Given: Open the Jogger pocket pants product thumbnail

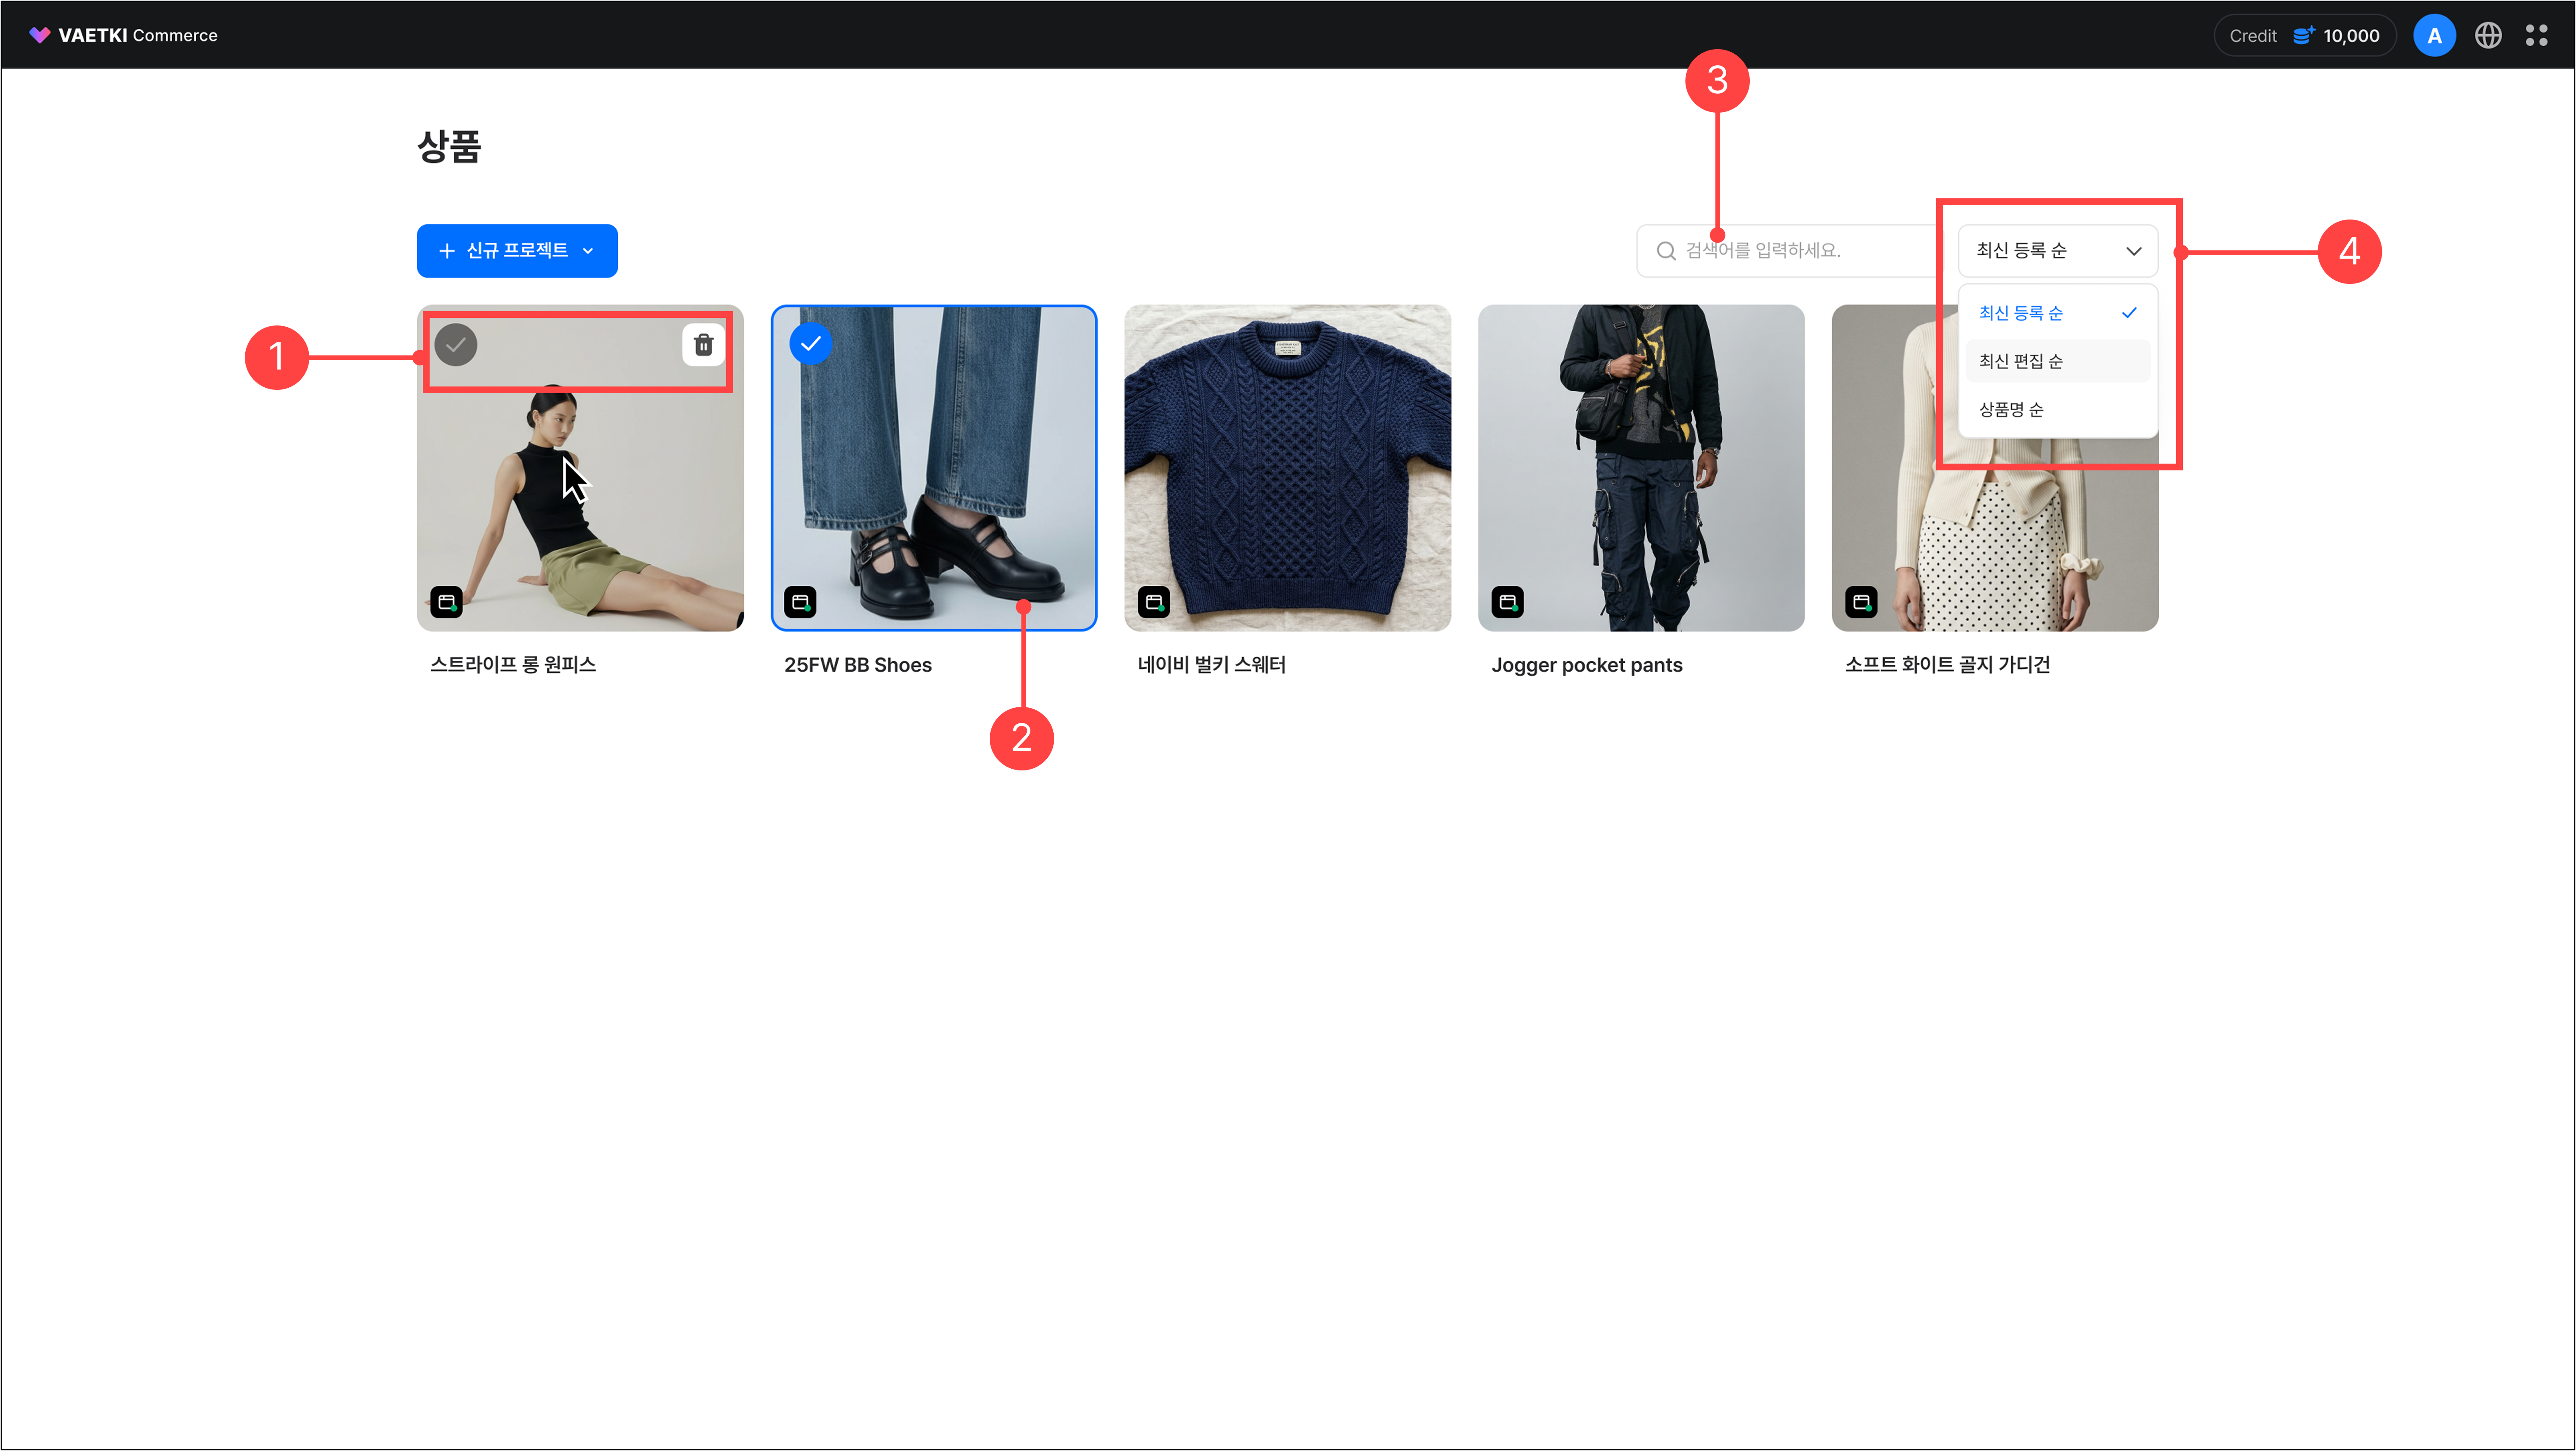Looking at the screenshot, I should click(x=1641, y=468).
